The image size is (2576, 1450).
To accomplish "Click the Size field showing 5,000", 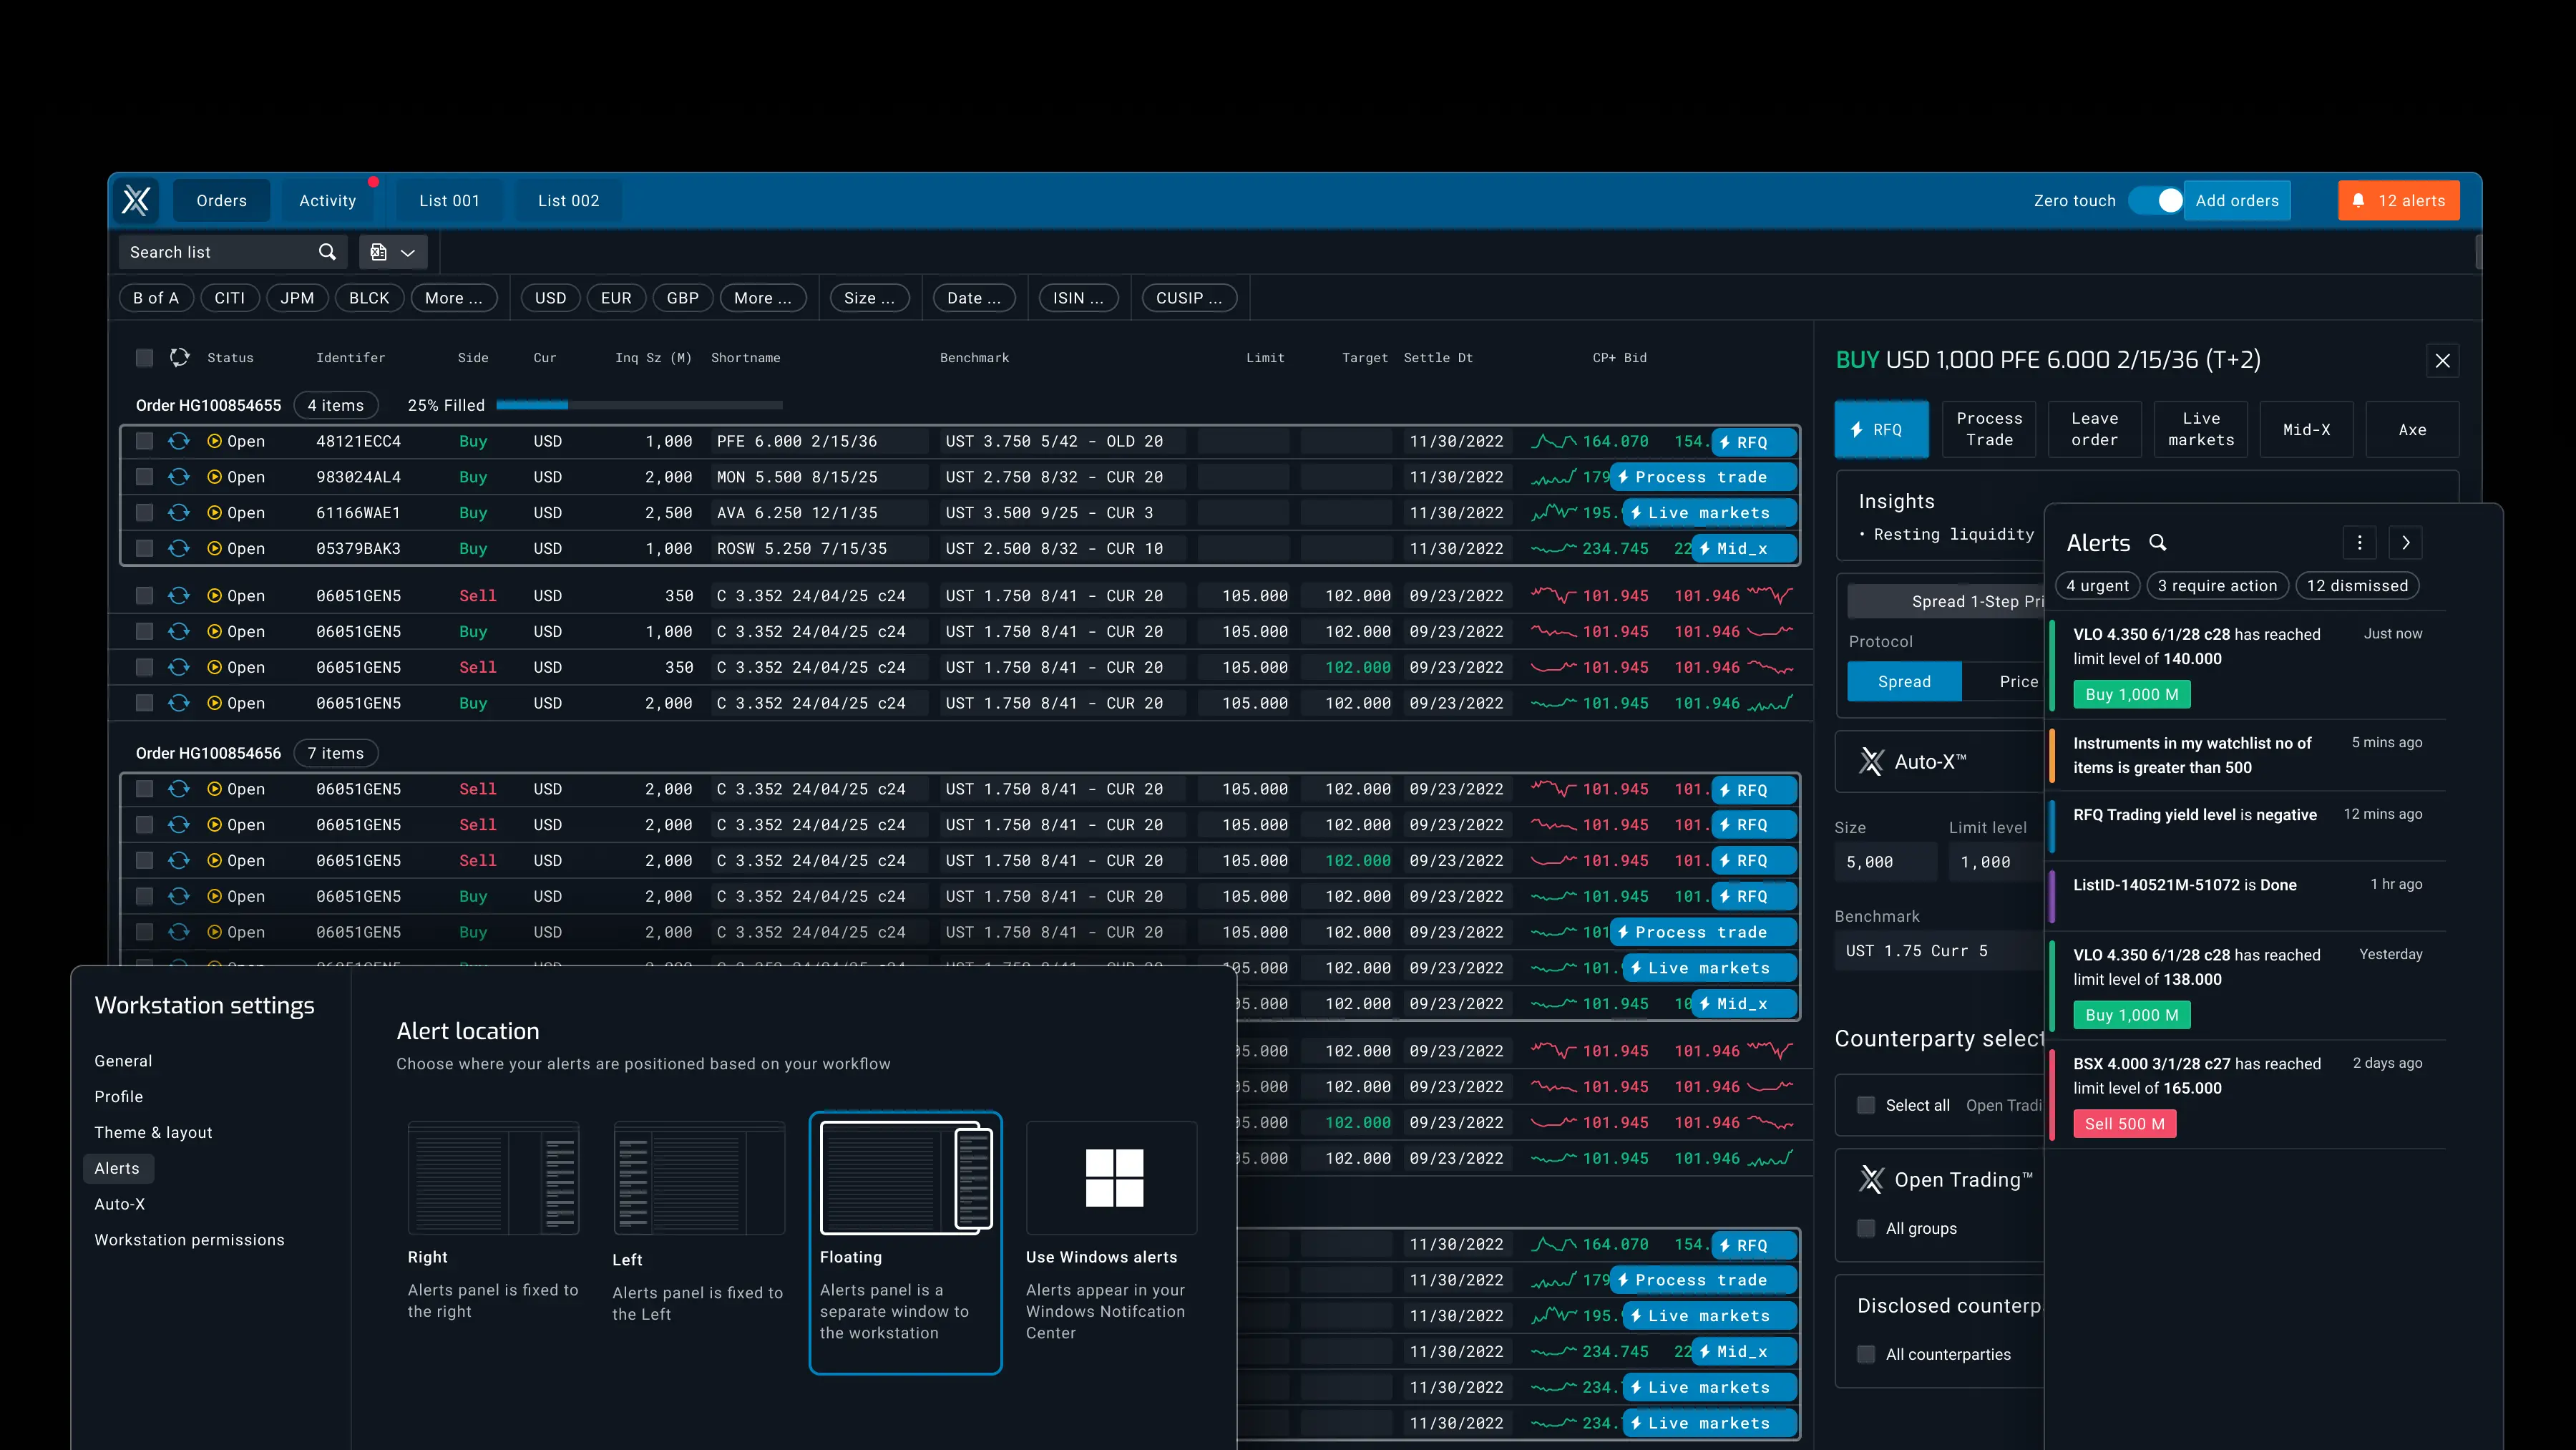I will point(1885,862).
